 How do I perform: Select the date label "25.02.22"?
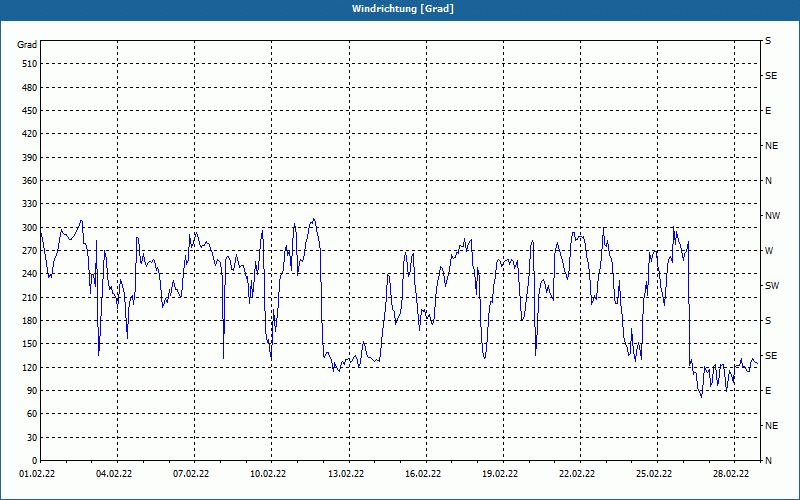click(x=654, y=474)
